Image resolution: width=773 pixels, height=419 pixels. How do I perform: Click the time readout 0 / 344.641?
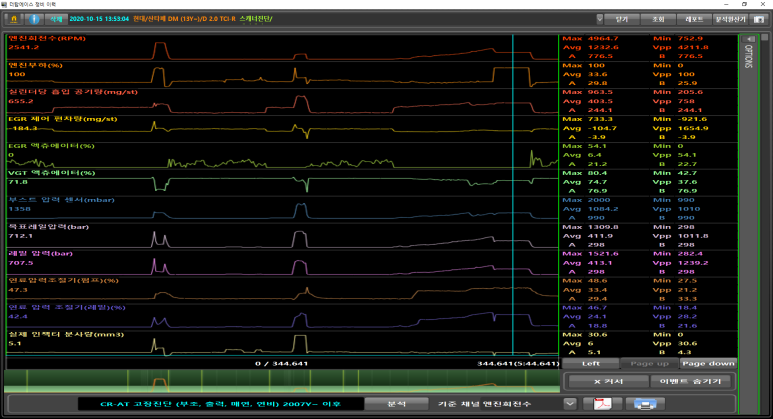tap(281, 364)
